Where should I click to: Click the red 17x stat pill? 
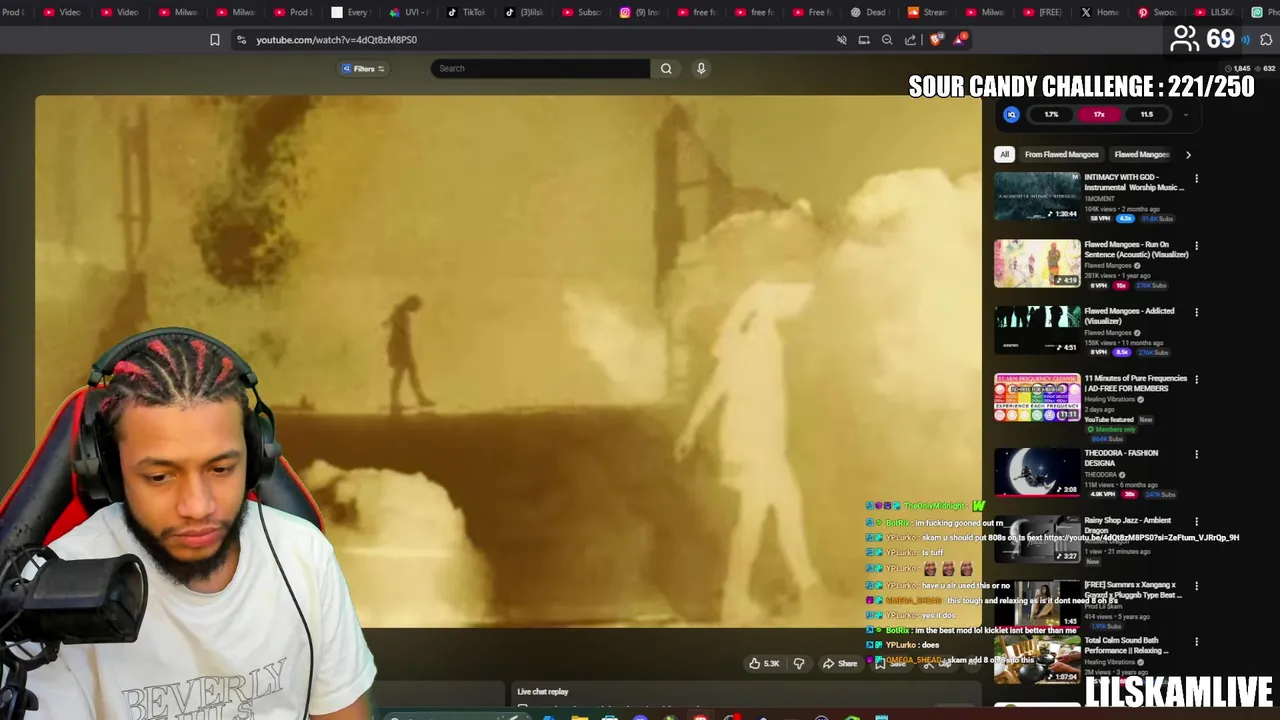tap(1099, 114)
